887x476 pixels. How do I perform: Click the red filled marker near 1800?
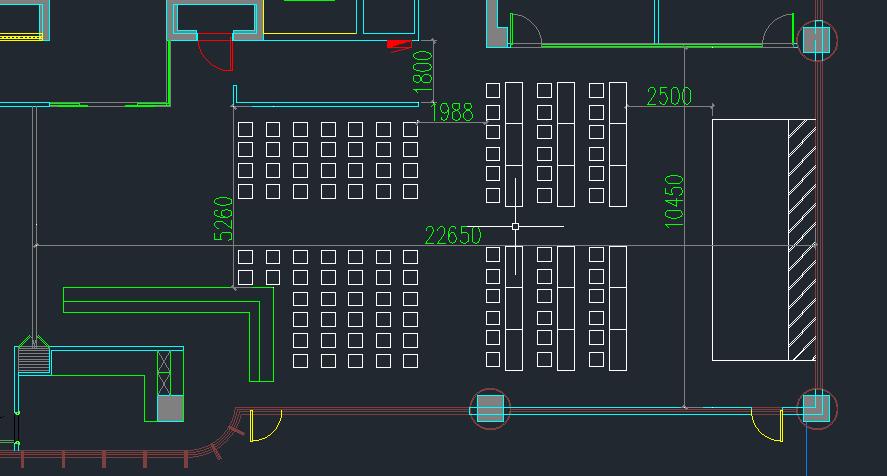[x=399, y=45]
